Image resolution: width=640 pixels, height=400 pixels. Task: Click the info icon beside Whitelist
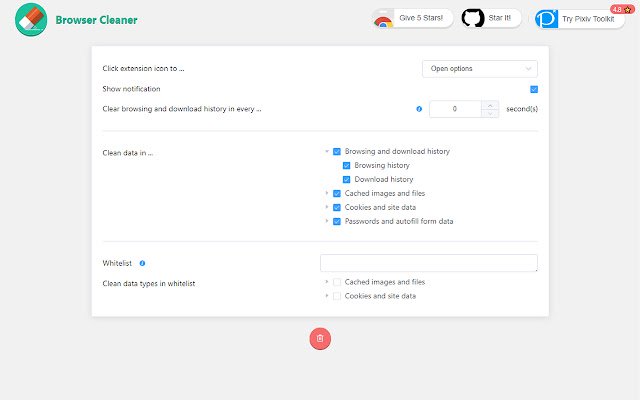142,263
